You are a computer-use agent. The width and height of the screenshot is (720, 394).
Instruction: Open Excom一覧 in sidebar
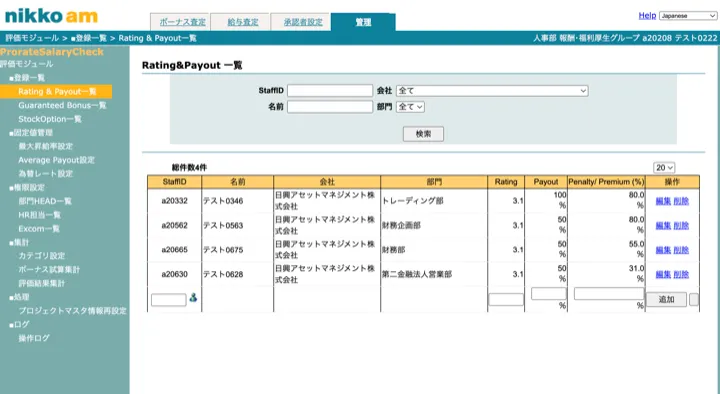39,229
